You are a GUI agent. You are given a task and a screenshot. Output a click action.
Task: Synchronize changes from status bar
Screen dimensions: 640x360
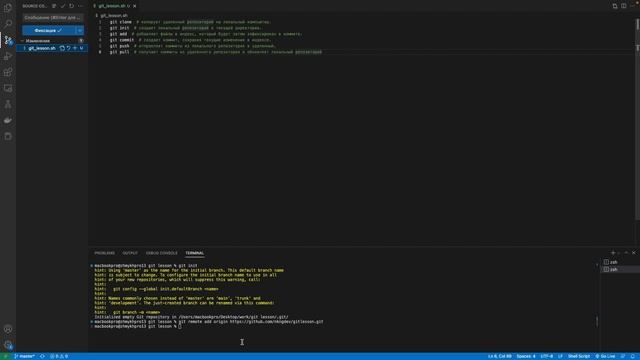(42, 356)
